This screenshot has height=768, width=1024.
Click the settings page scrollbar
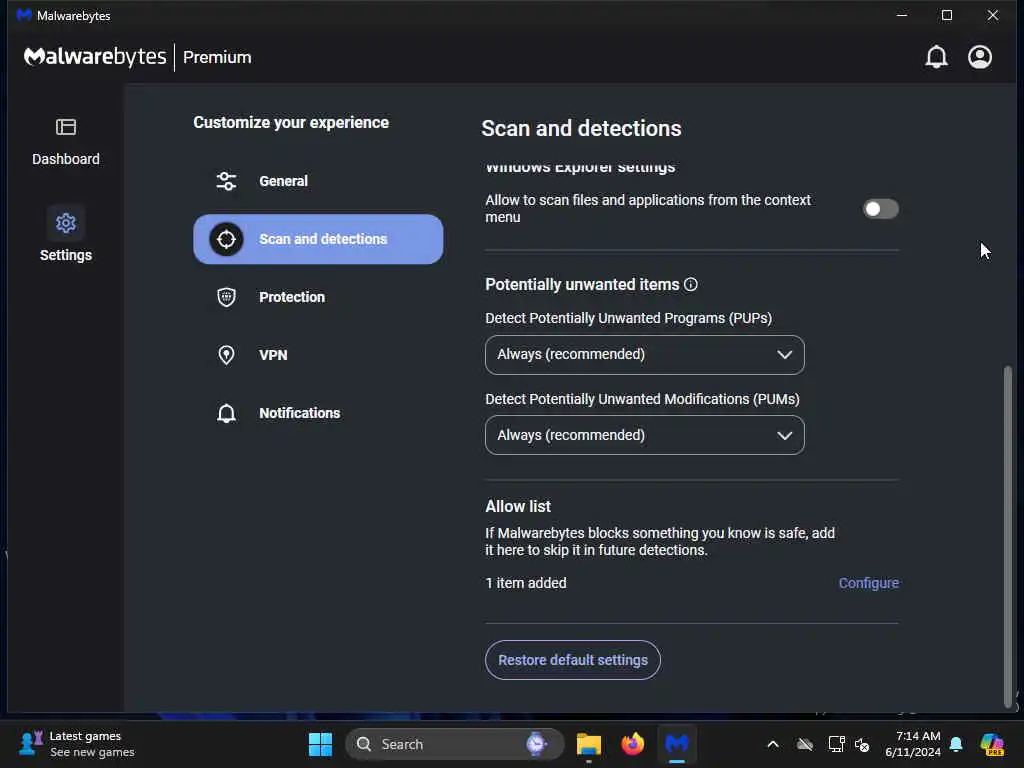coord(1008,536)
